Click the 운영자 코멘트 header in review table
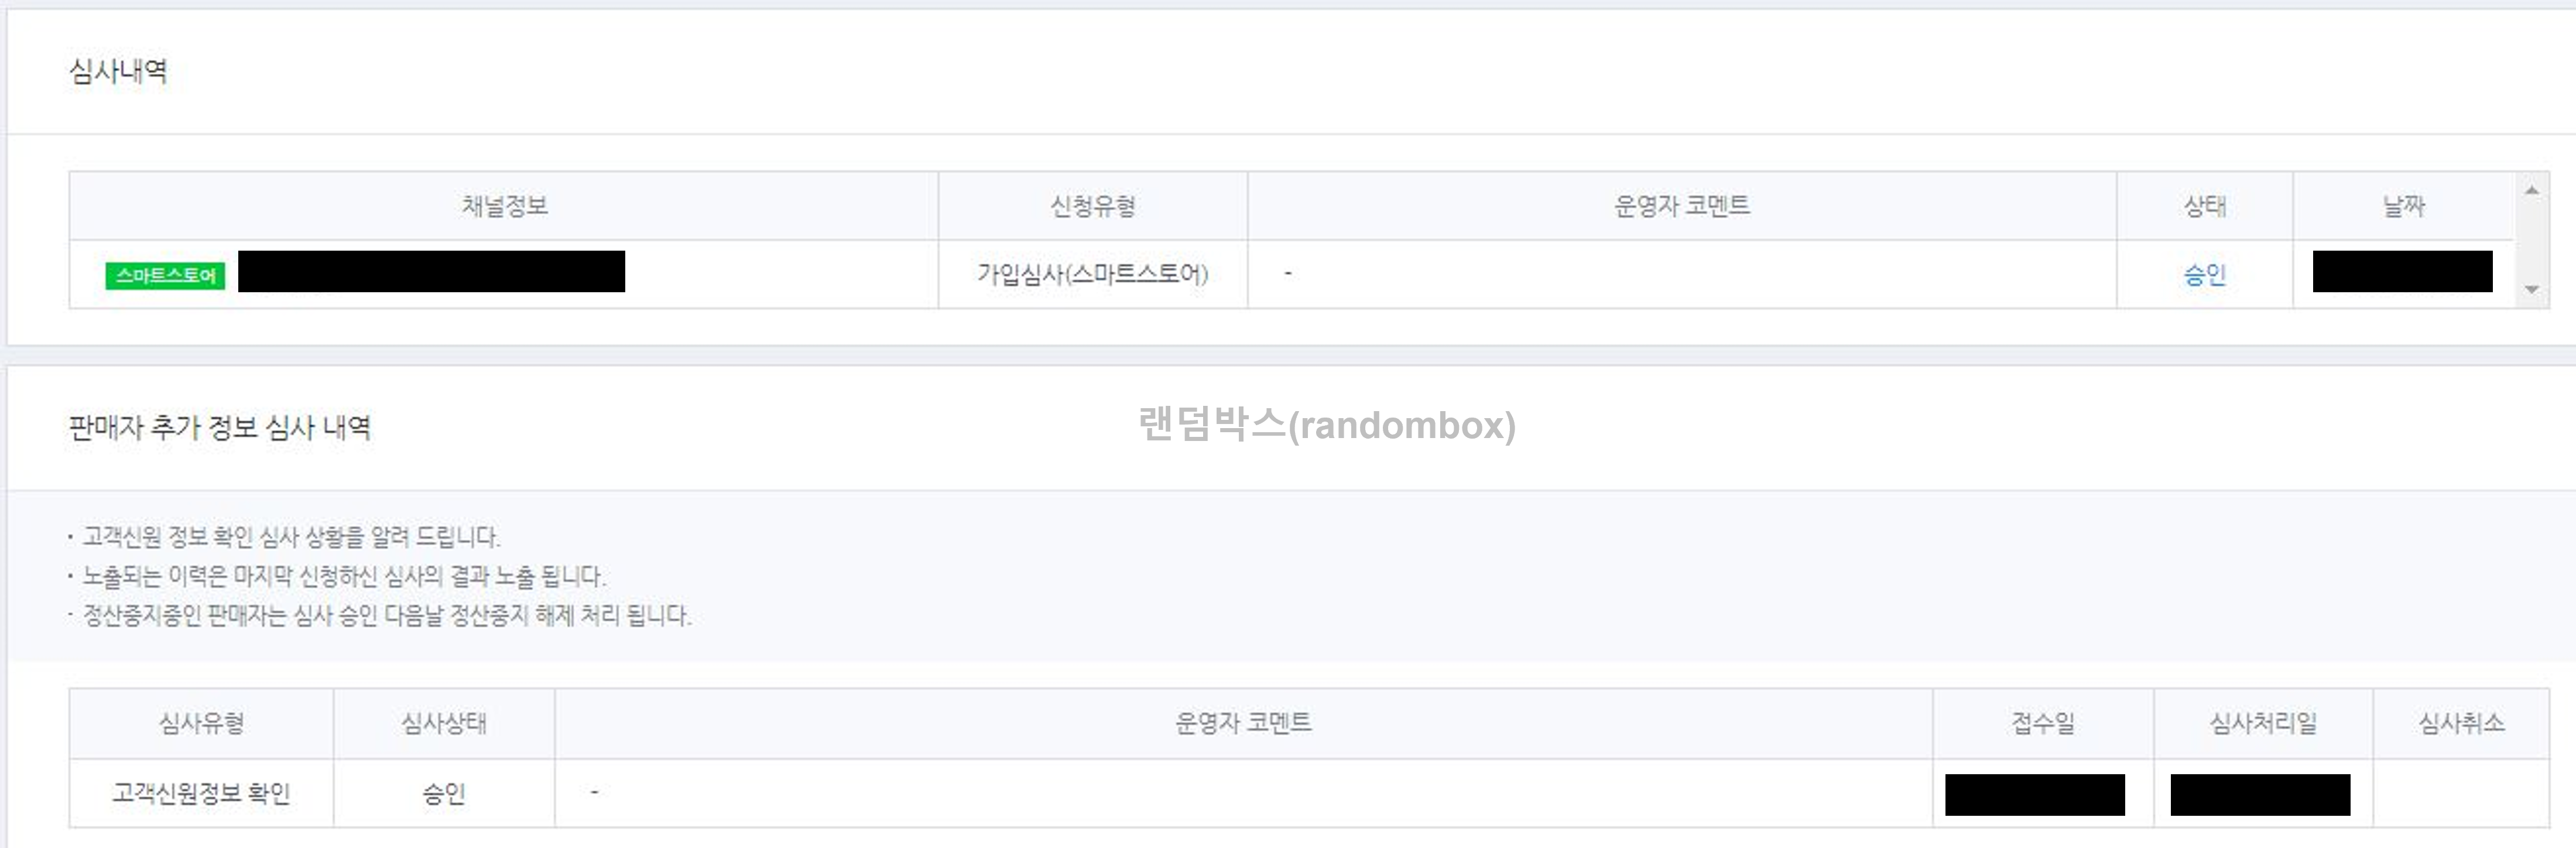This screenshot has width=2576, height=848. pyautogui.click(x=1681, y=205)
